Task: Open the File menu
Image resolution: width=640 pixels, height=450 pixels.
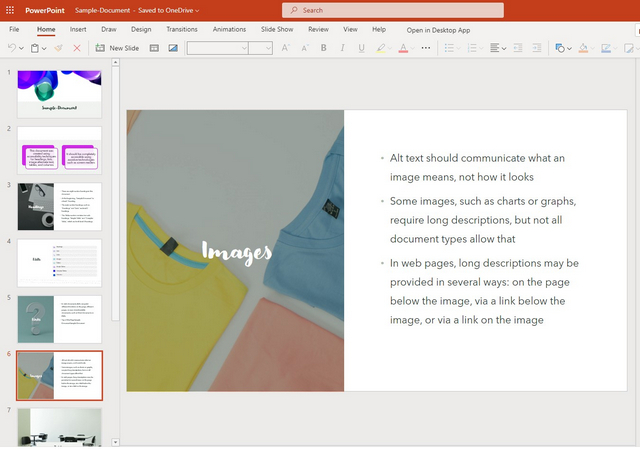Action: [x=14, y=29]
